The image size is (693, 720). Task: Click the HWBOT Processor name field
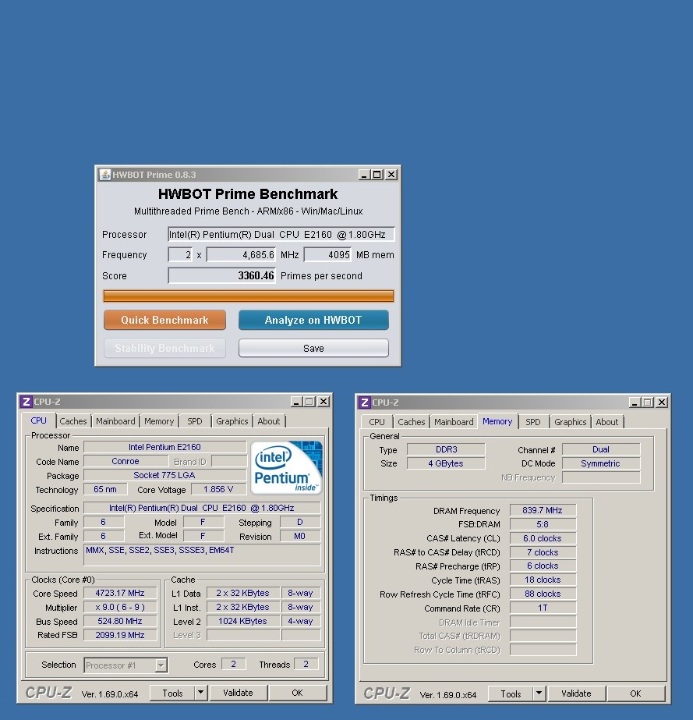(x=281, y=235)
